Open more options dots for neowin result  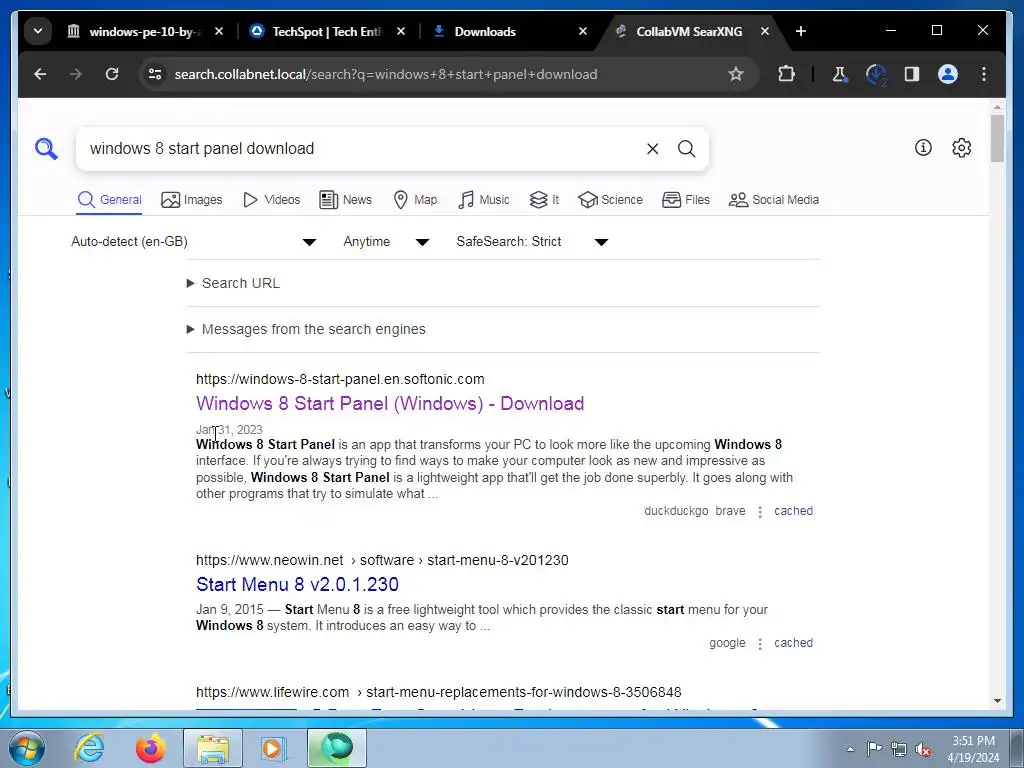click(x=760, y=644)
